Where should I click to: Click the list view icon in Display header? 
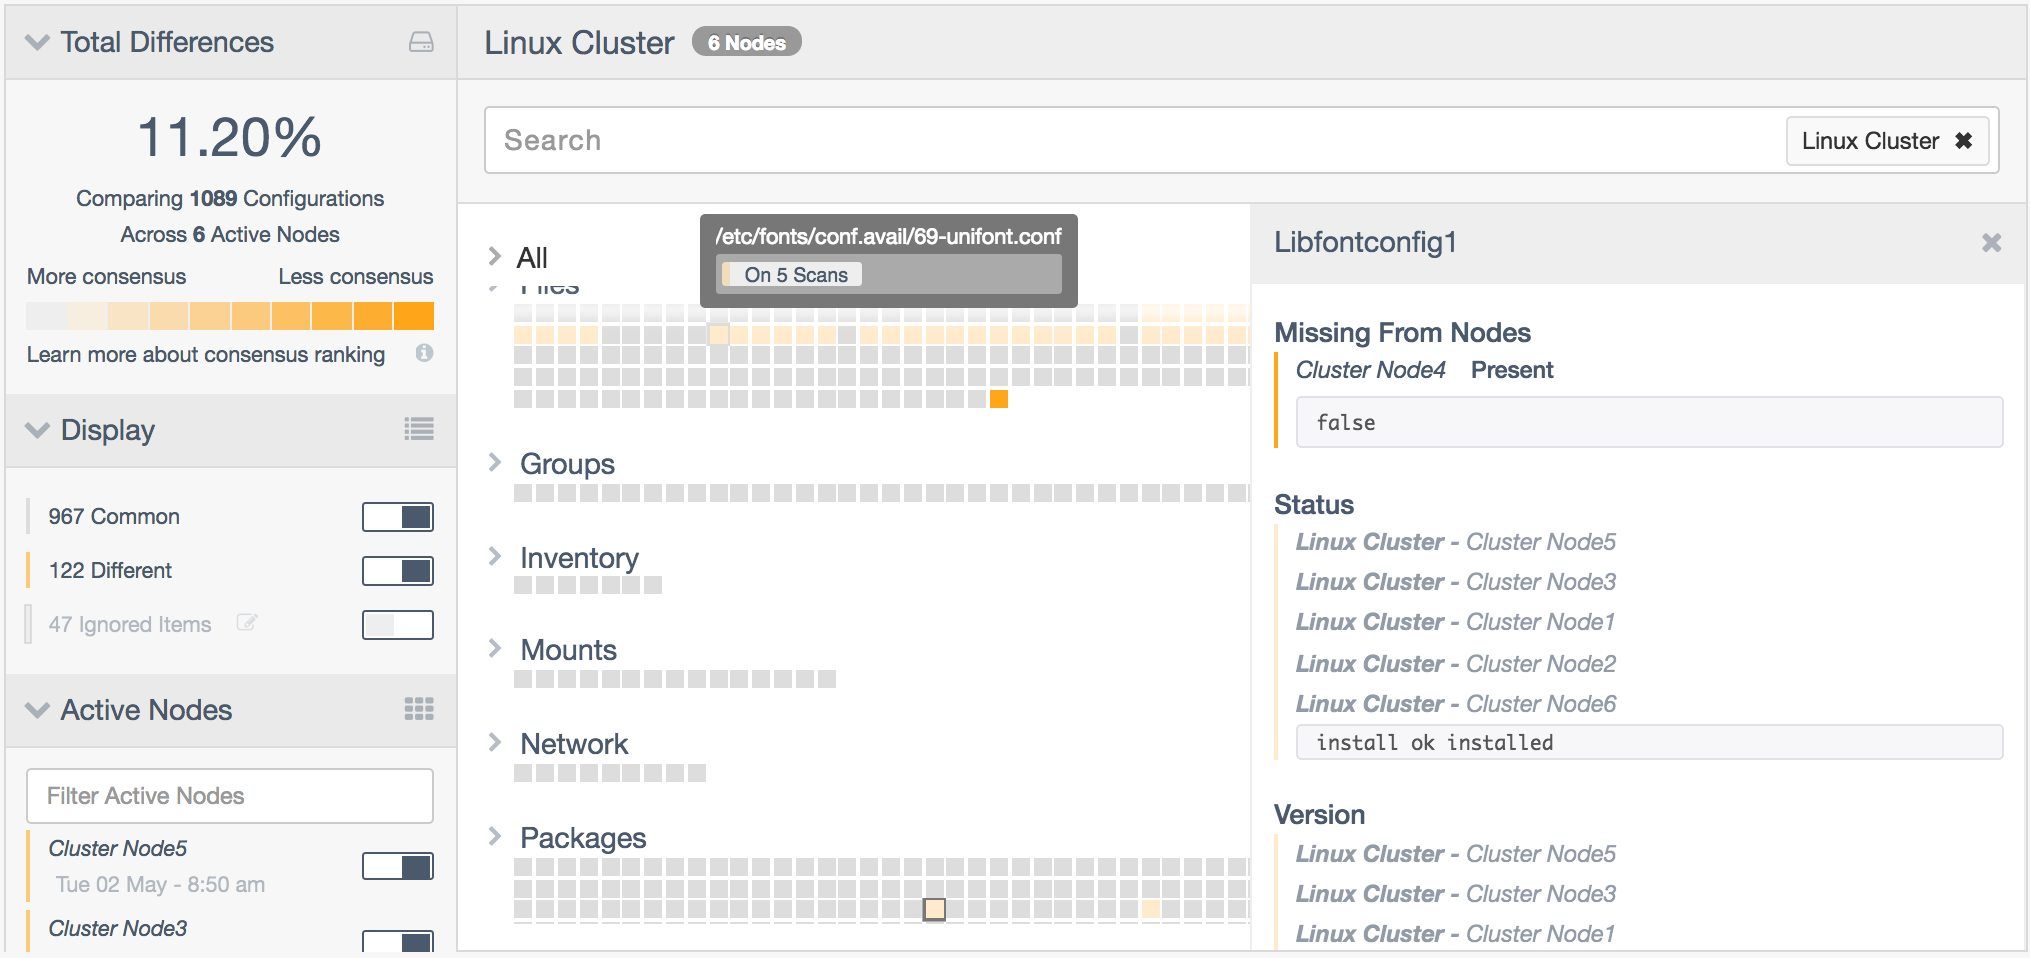click(419, 429)
